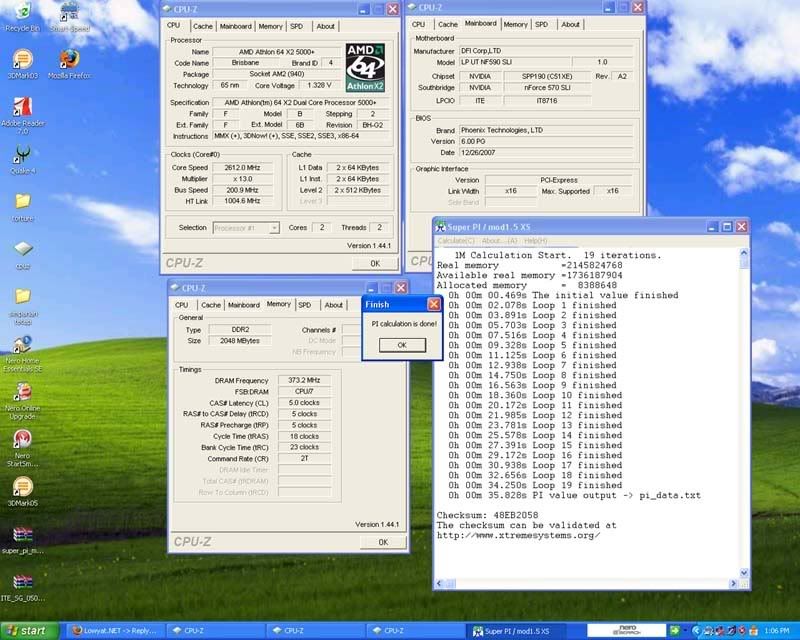Open the 3DMark05 desktop shortcut

tap(21, 487)
